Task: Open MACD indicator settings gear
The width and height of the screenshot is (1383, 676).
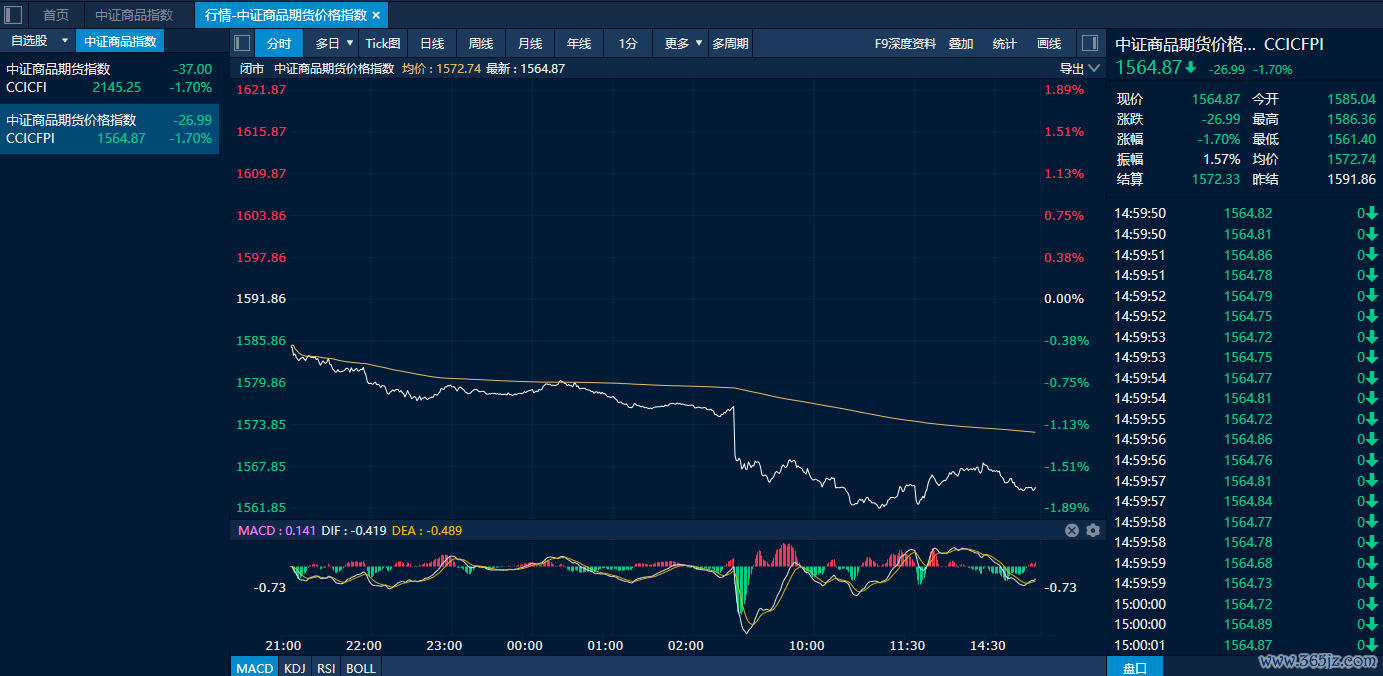Action: pyautogui.click(x=1093, y=530)
